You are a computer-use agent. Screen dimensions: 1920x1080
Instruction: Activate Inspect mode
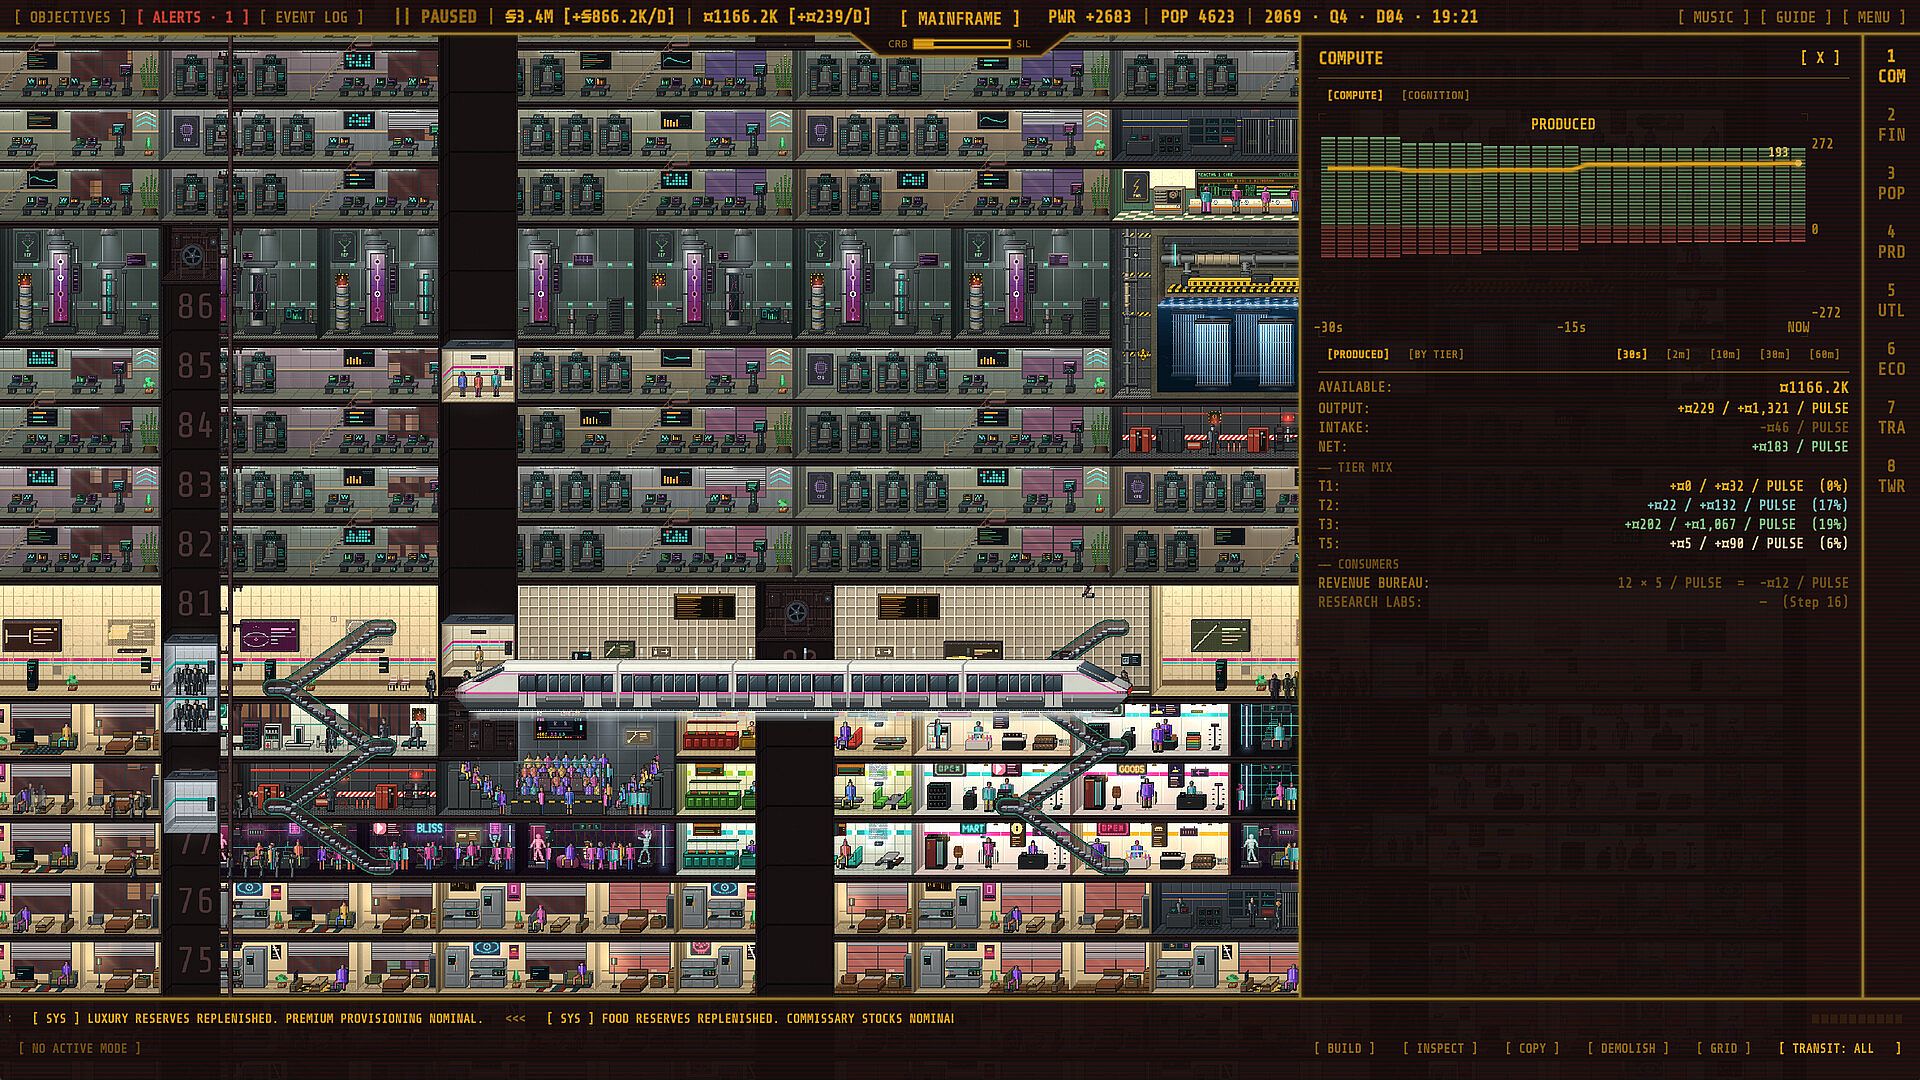click(x=1440, y=1048)
